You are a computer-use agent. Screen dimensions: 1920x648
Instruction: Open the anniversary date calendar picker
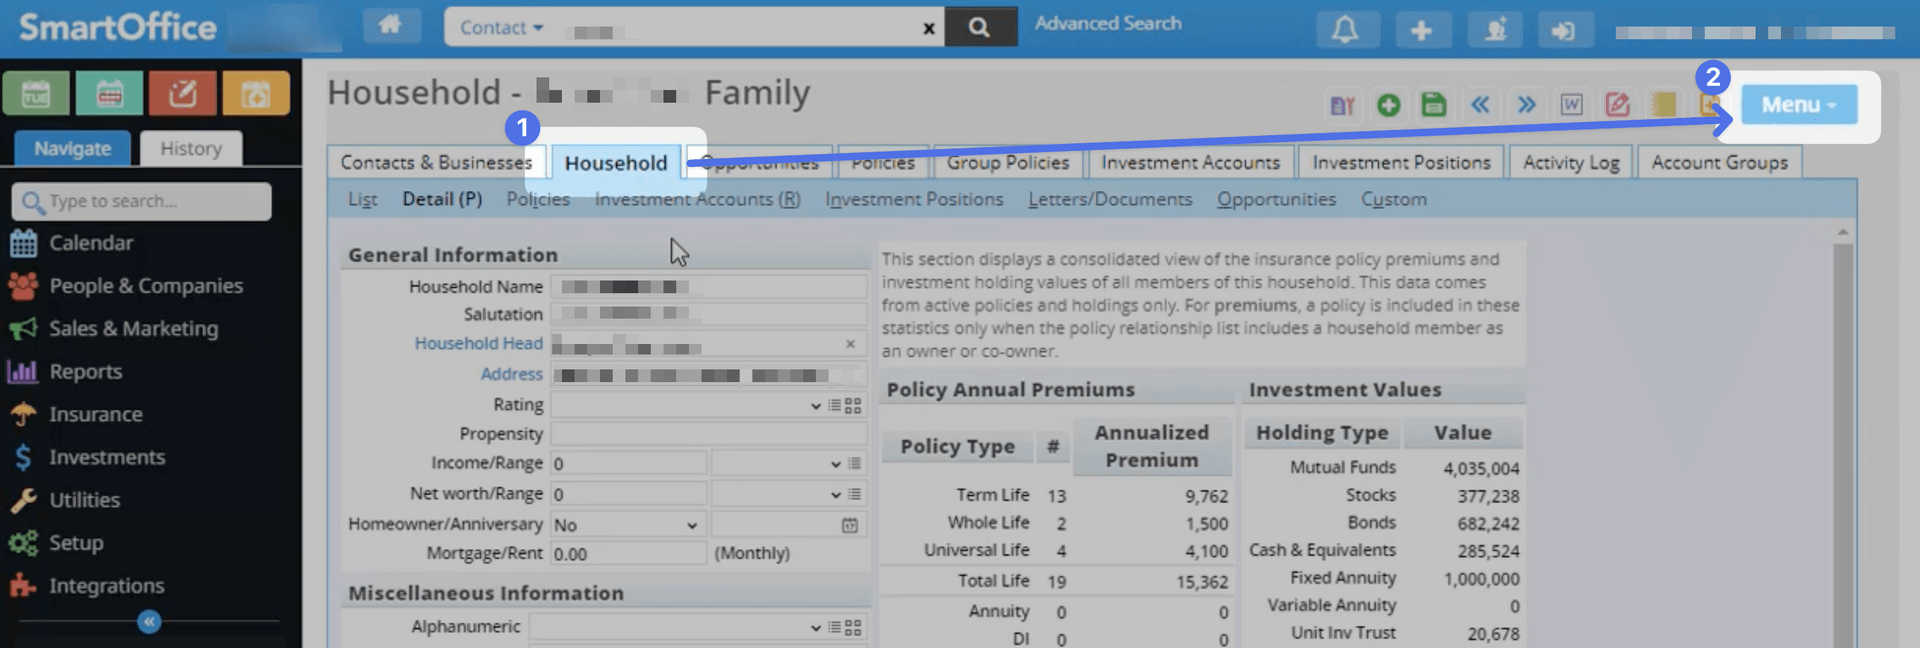click(850, 525)
